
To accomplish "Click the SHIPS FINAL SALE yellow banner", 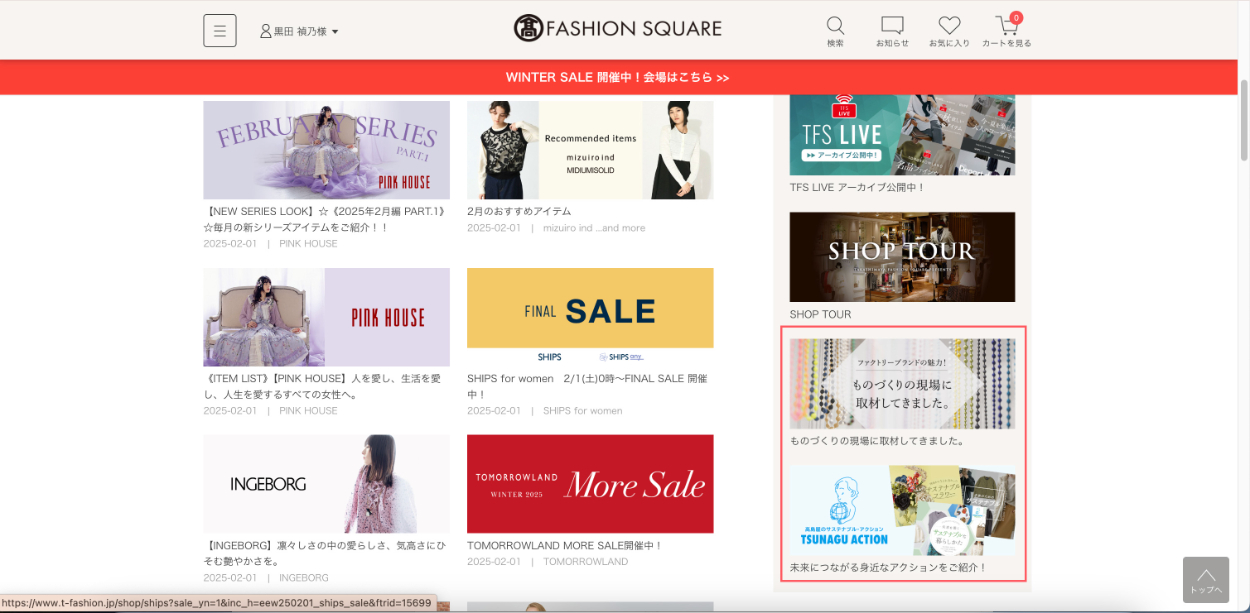I will pos(590,315).
